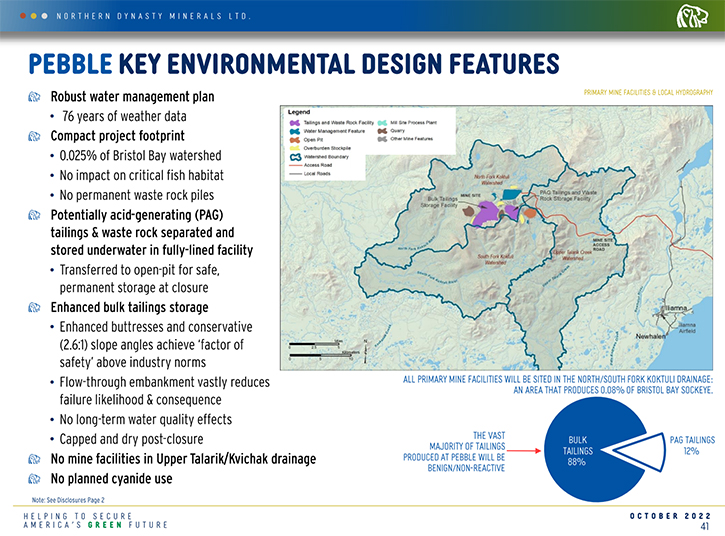Click the '76 years of weather data' bullet

pos(124,116)
